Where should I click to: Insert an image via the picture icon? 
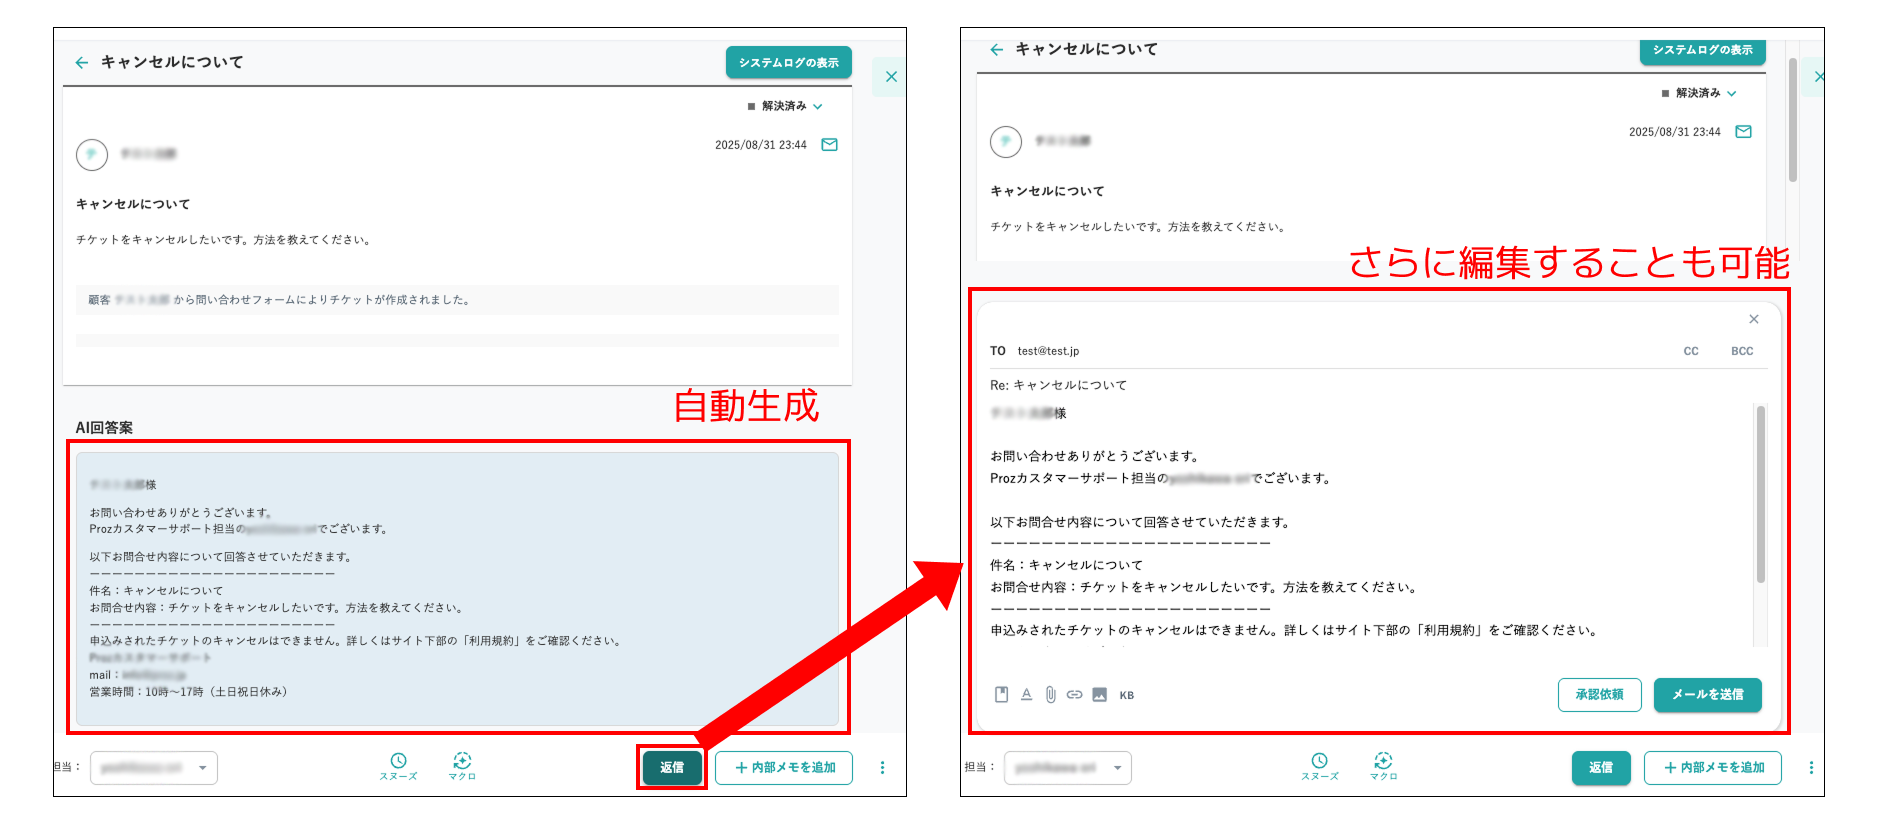pos(1099,695)
